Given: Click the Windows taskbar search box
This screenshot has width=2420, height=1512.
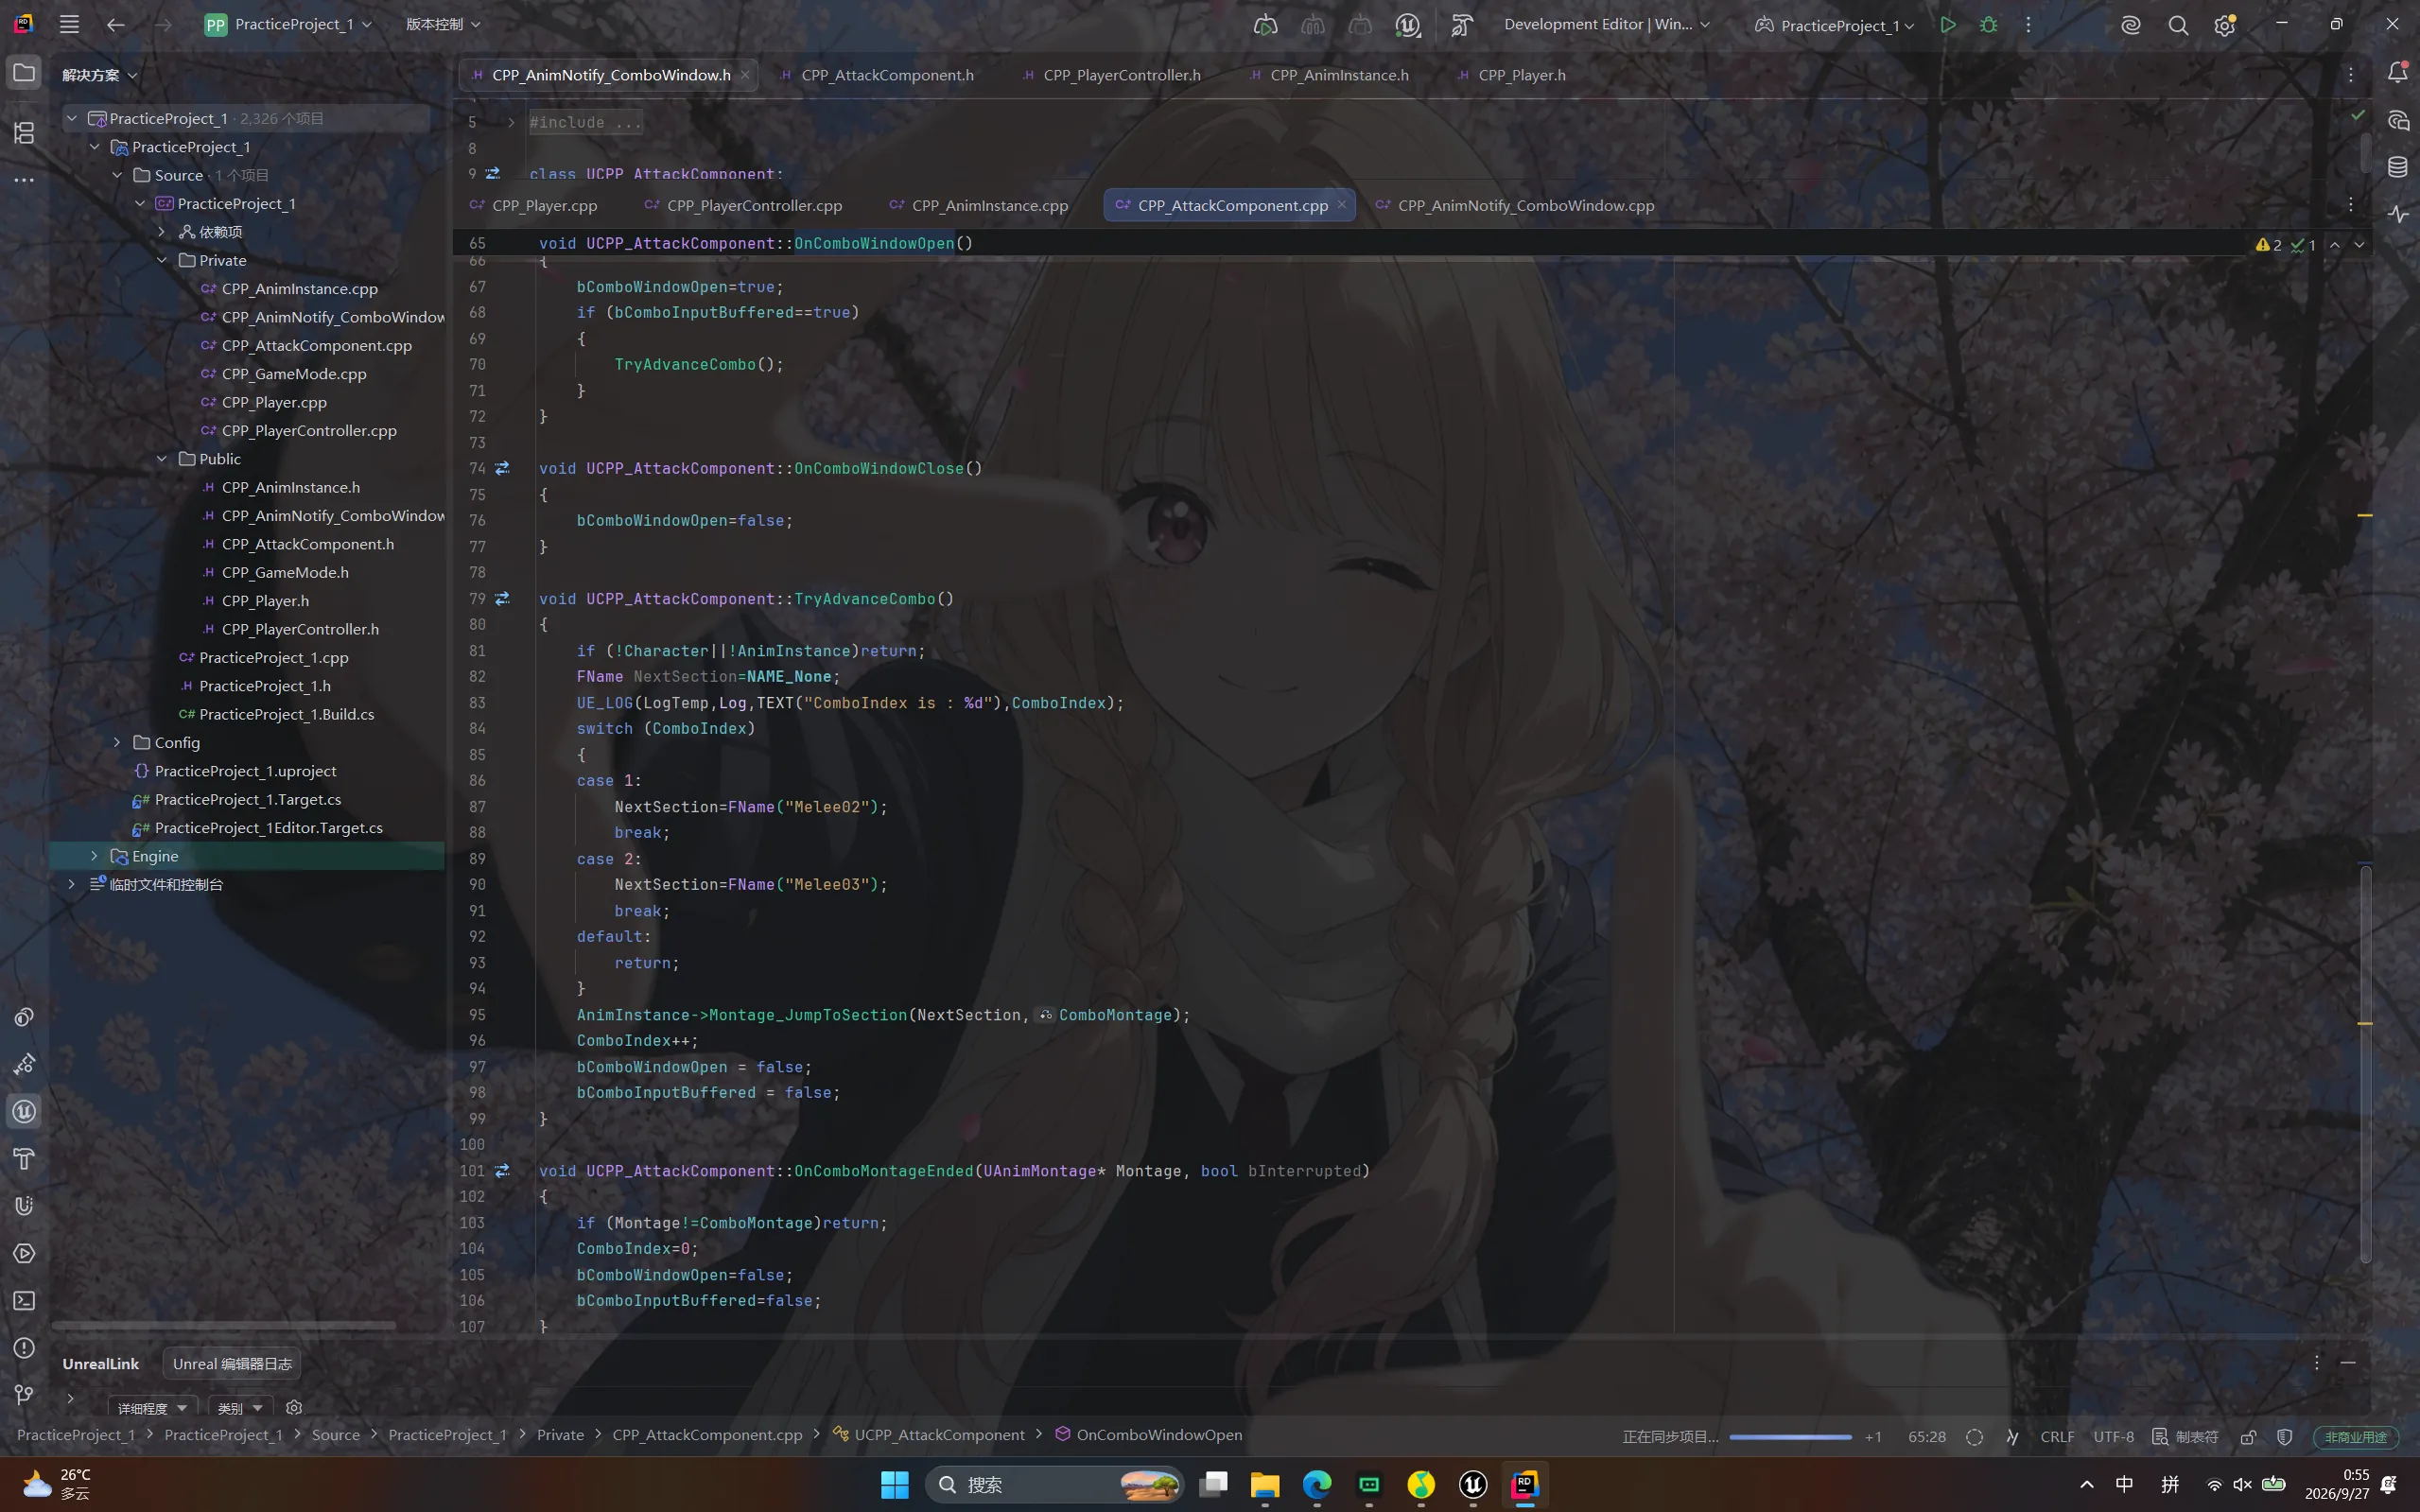Looking at the screenshot, I should tap(1055, 1484).
